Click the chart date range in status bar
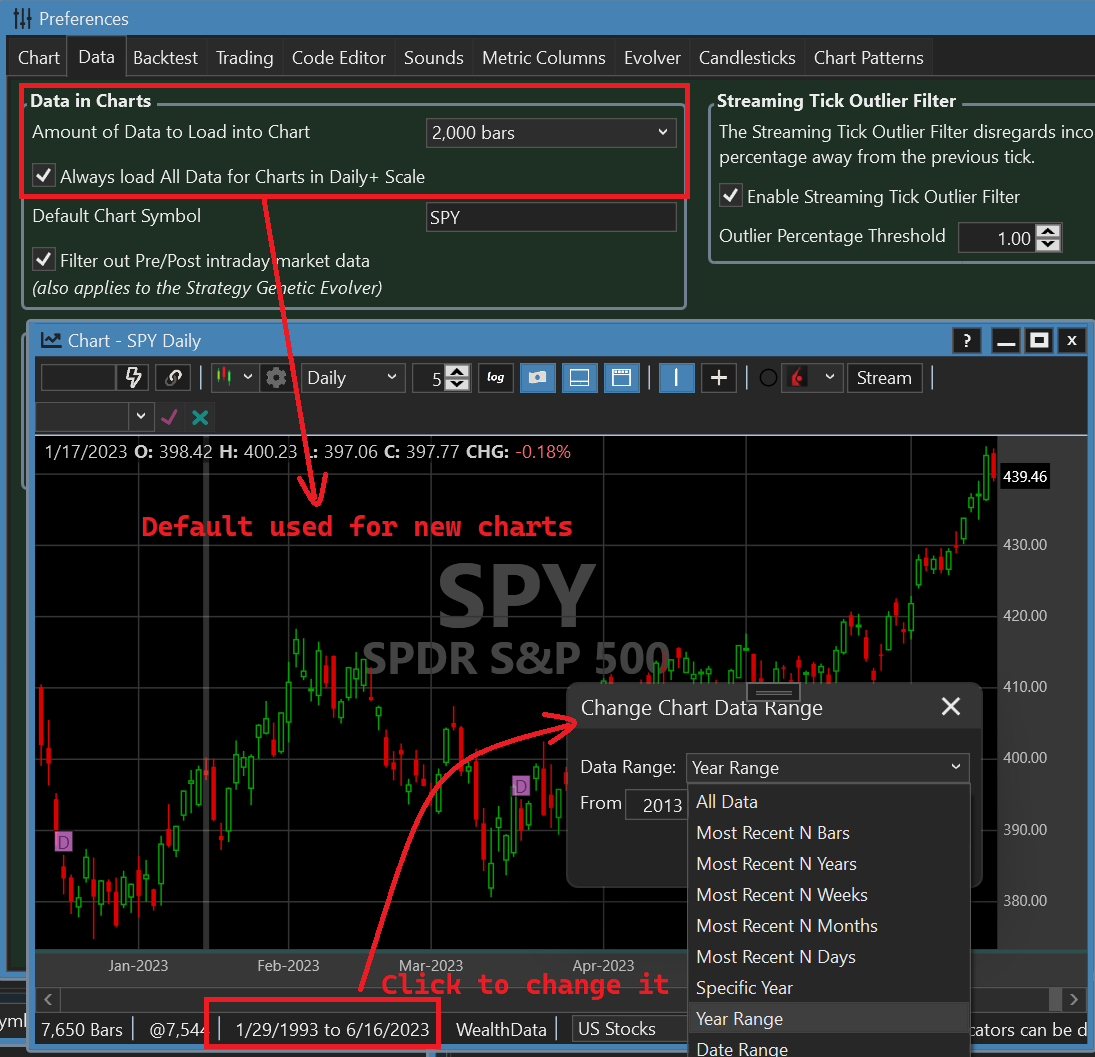The height and width of the screenshot is (1057, 1095). [x=332, y=1029]
